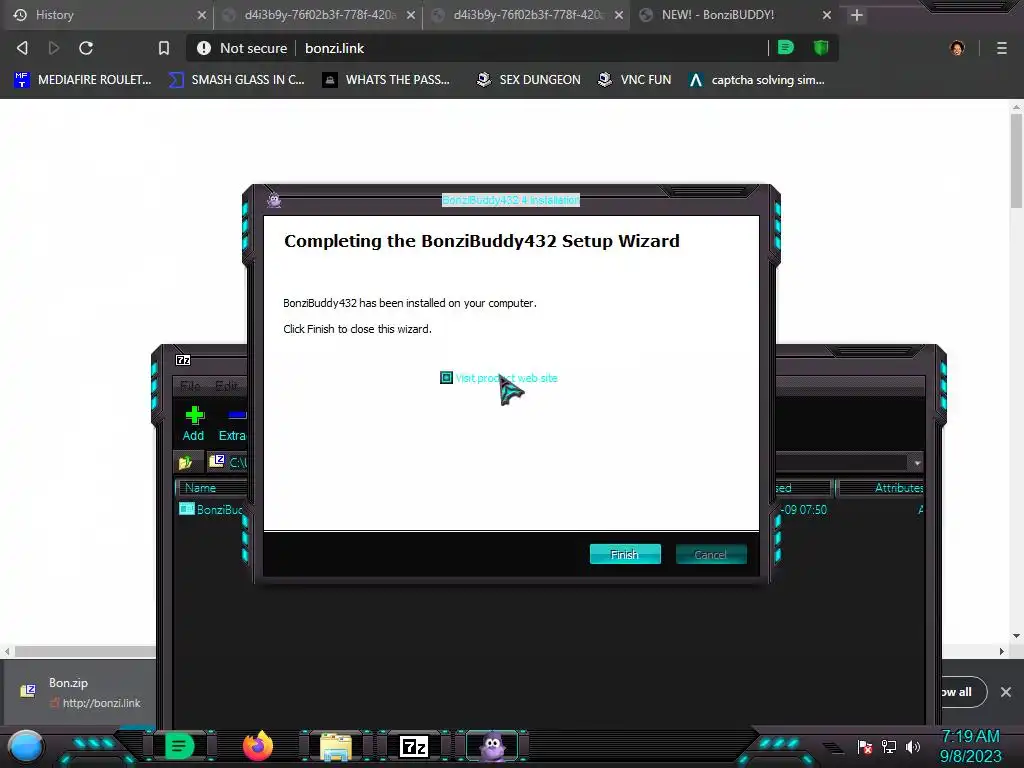Sort by Attributes column in 7-Zip
Screen dimensions: 1024x768
pyautogui.click(x=881, y=488)
